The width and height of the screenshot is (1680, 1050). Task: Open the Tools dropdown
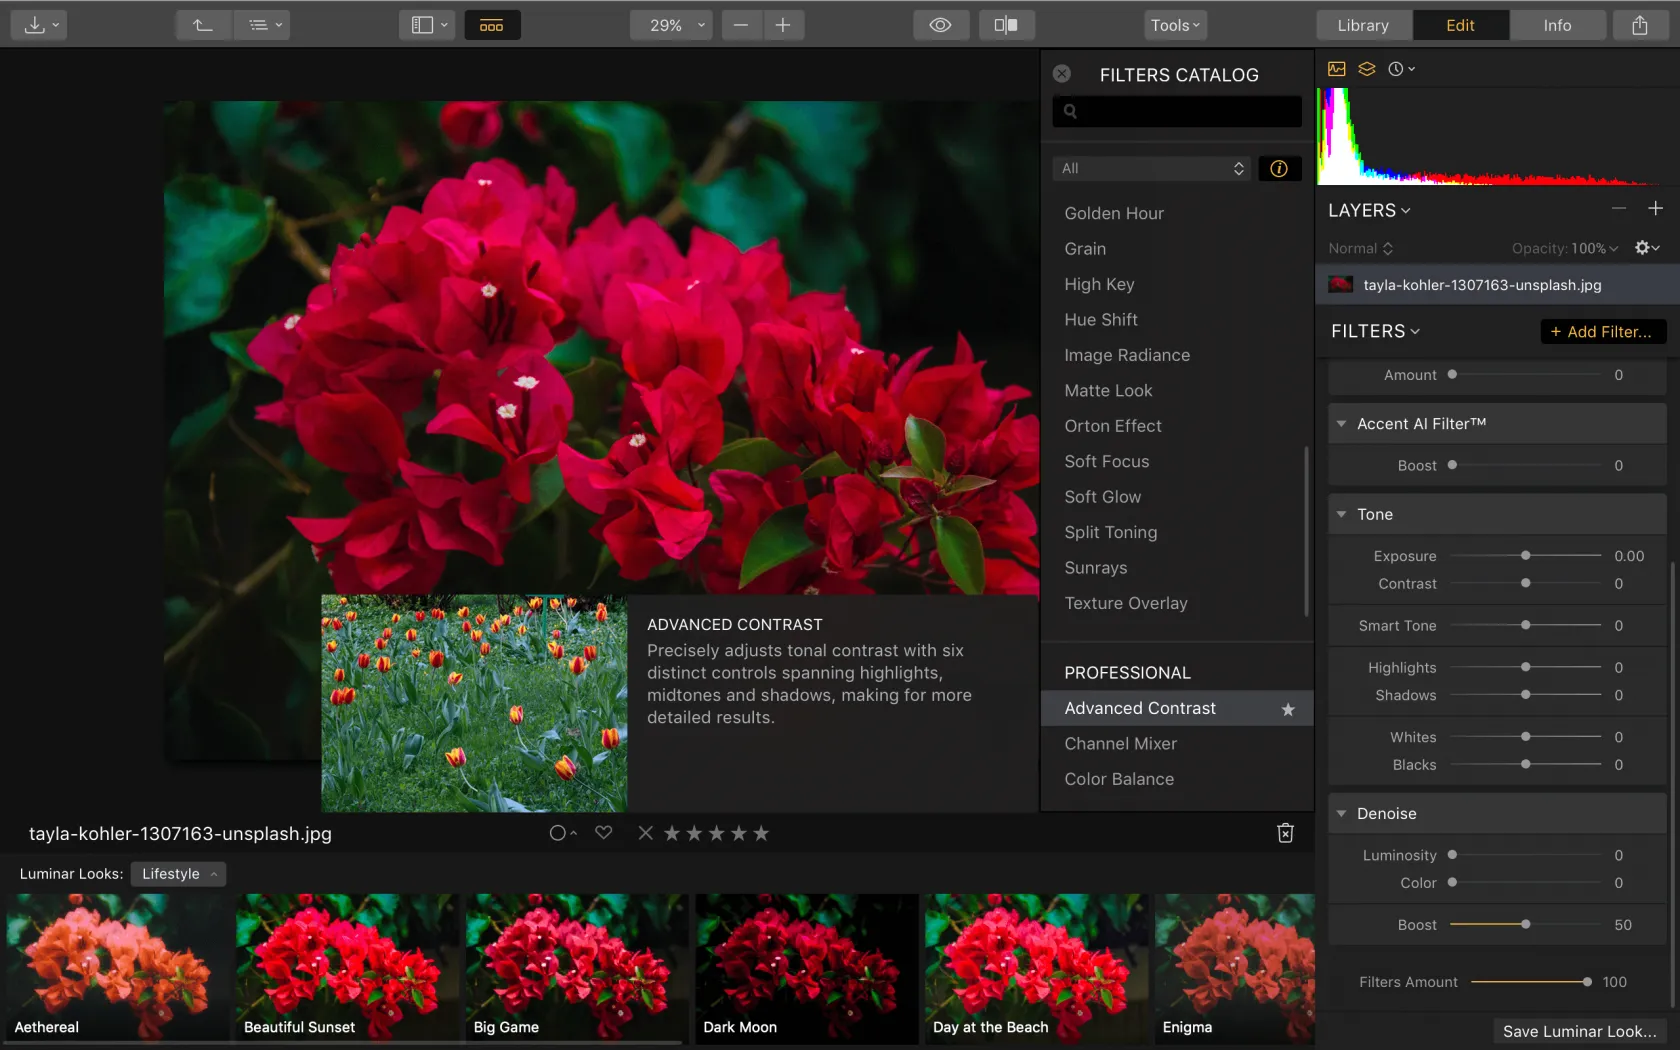(1175, 25)
